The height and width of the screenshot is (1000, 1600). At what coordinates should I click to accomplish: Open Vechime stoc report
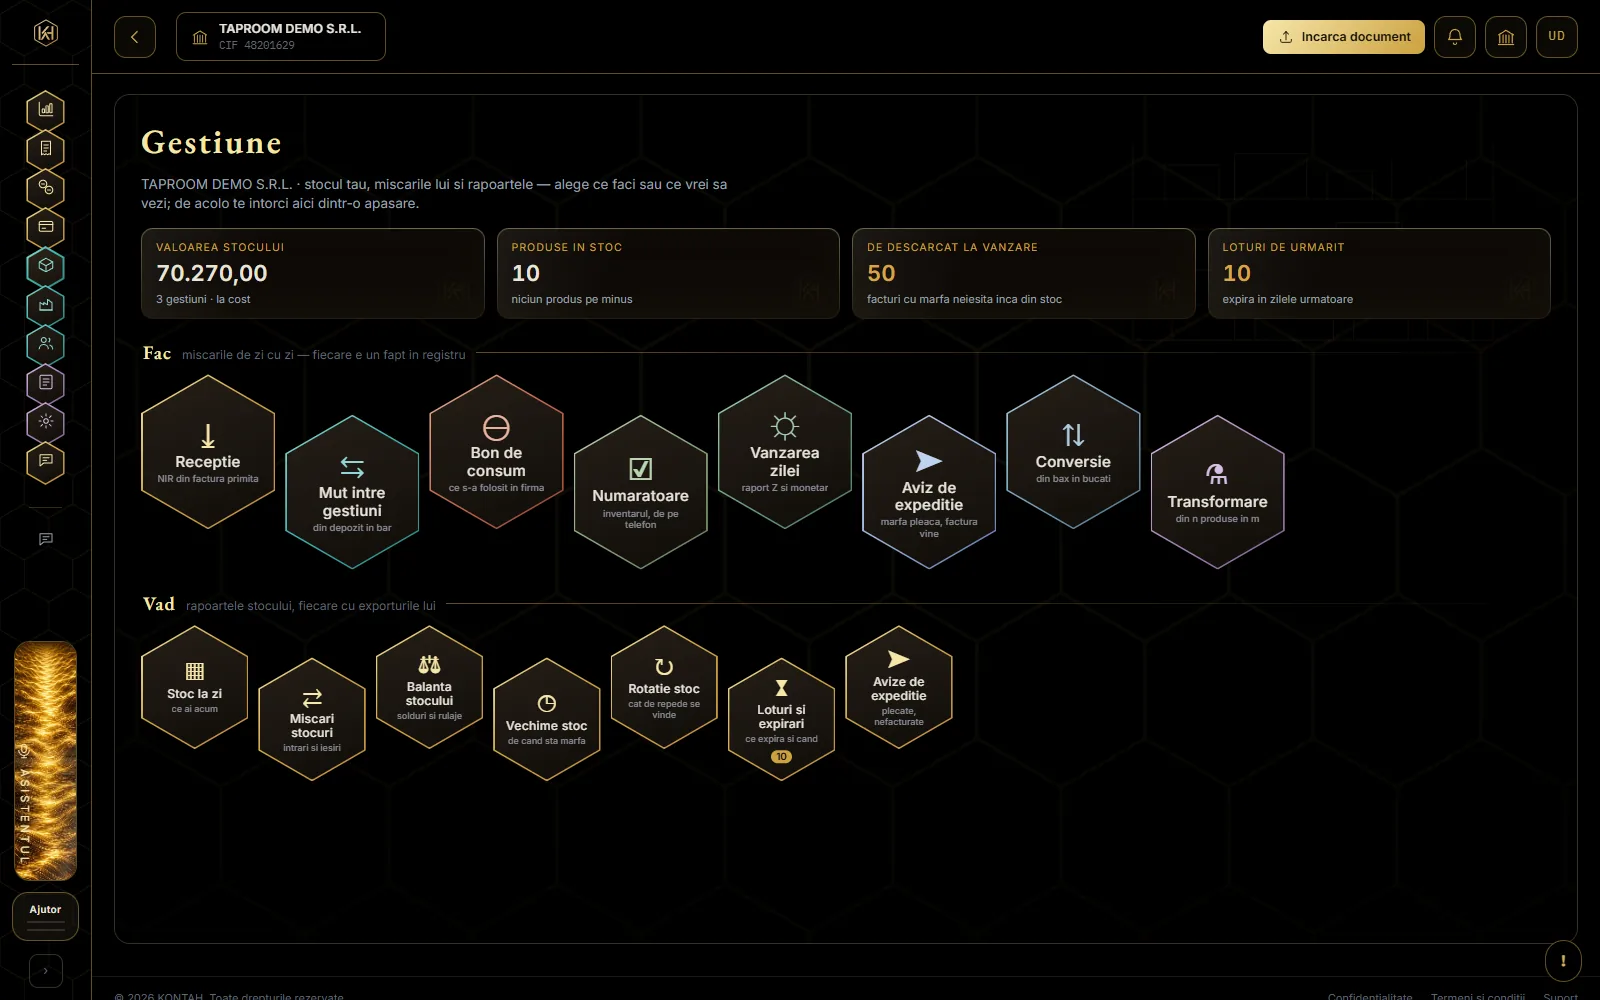pos(547,719)
